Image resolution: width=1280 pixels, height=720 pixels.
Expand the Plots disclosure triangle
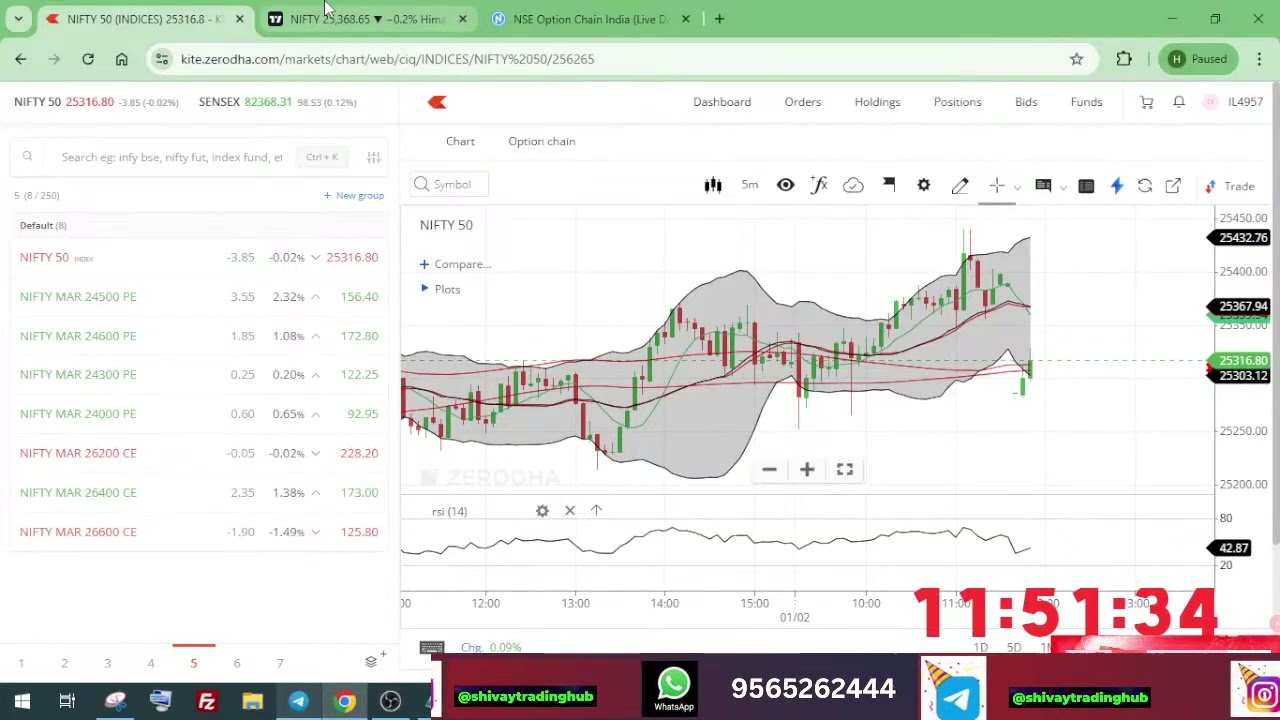pyautogui.click(x=425, y=289)
